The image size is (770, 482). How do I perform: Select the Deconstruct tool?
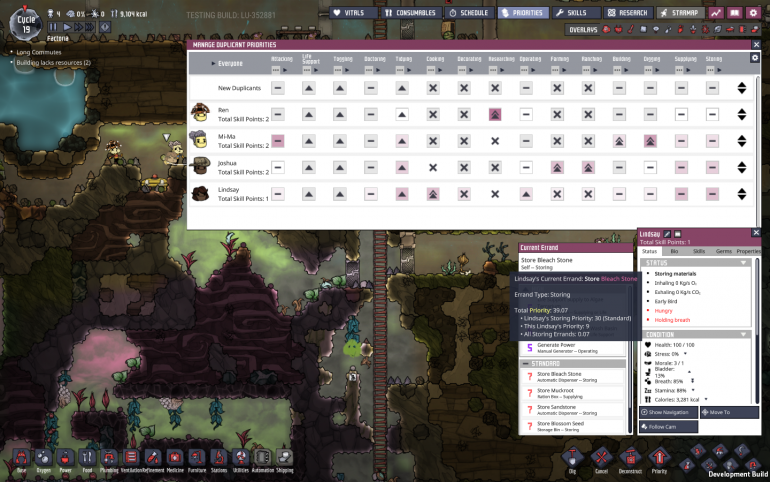[x=630, y=458]
